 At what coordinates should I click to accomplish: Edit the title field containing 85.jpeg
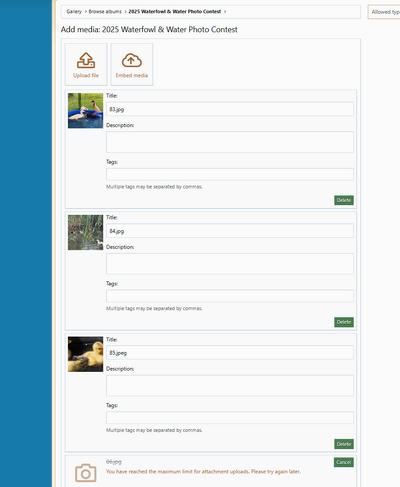(x=230, y=352)
